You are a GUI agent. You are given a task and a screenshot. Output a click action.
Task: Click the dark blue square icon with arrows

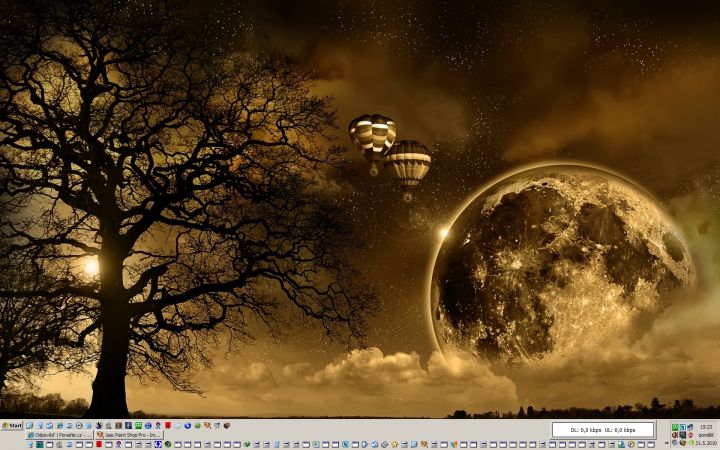[x=128, y=426]
